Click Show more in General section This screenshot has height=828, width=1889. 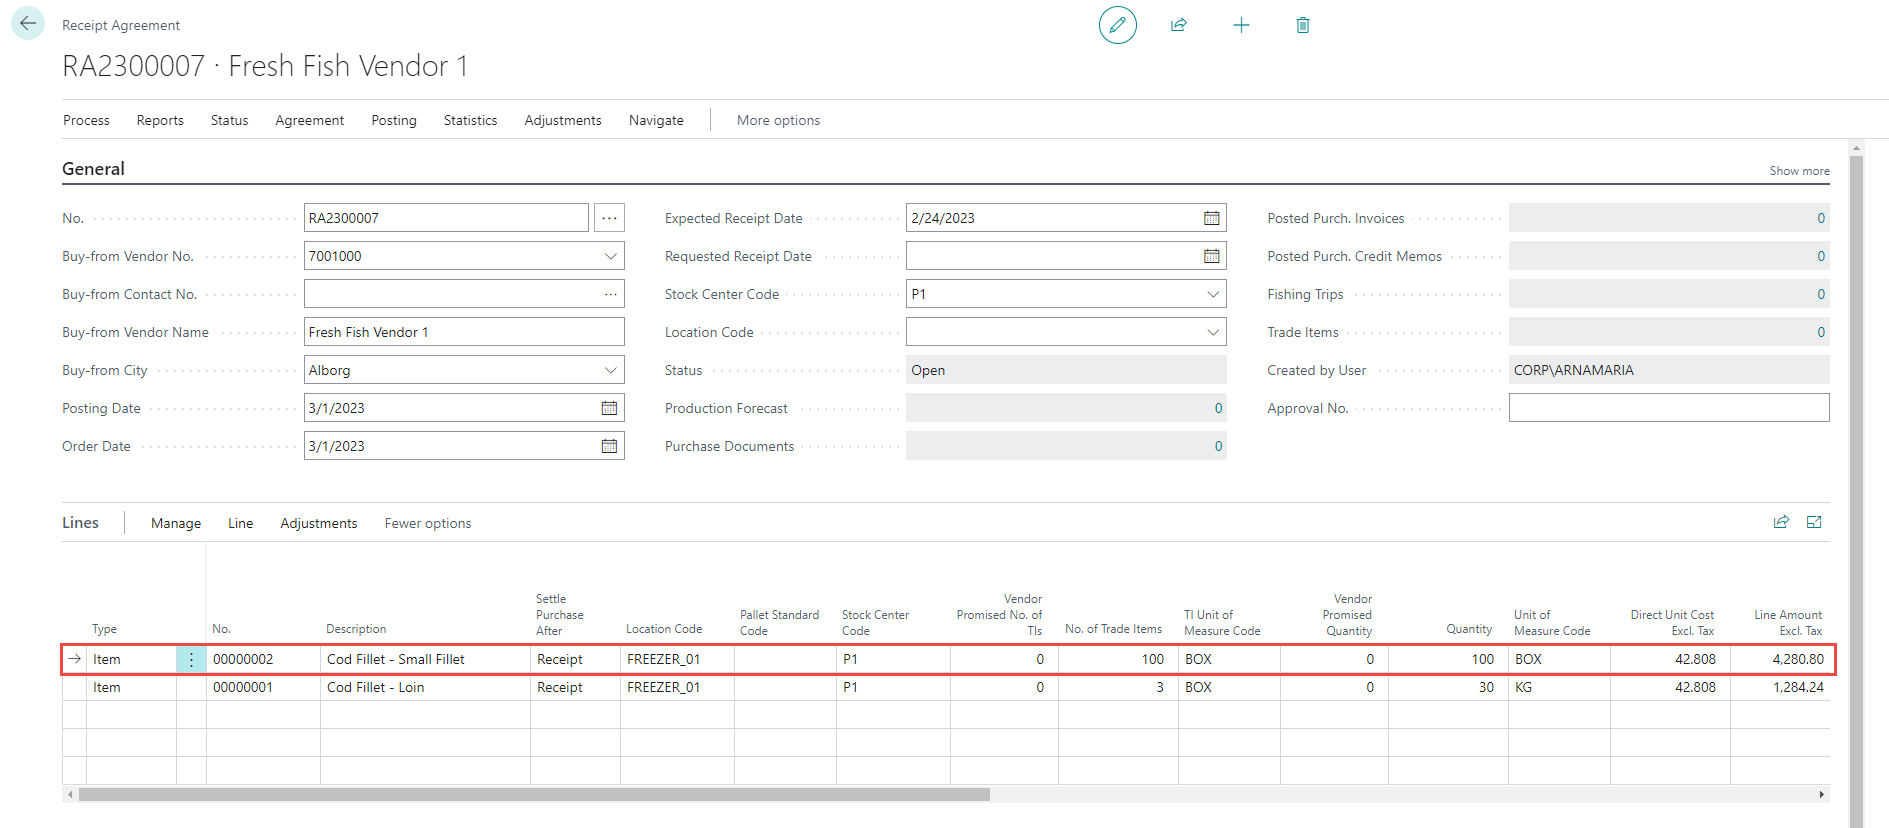pyautogui.click(x=1799, y=171)
